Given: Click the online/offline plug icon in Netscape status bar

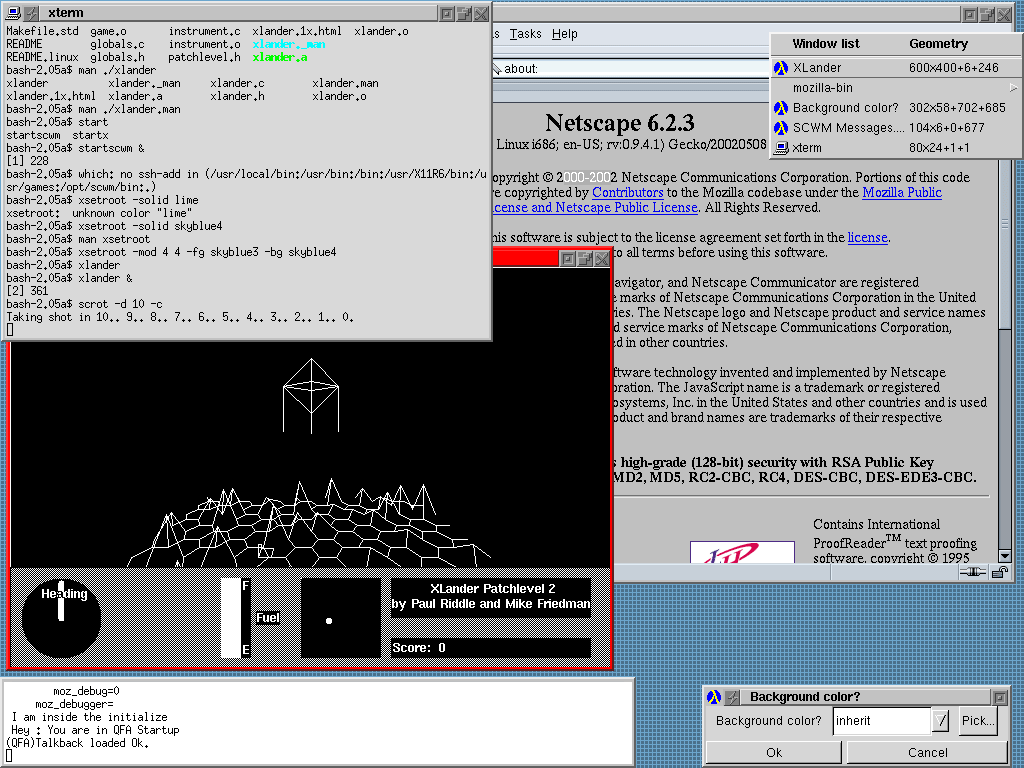Looking at the screenshot, I should 973,573.
